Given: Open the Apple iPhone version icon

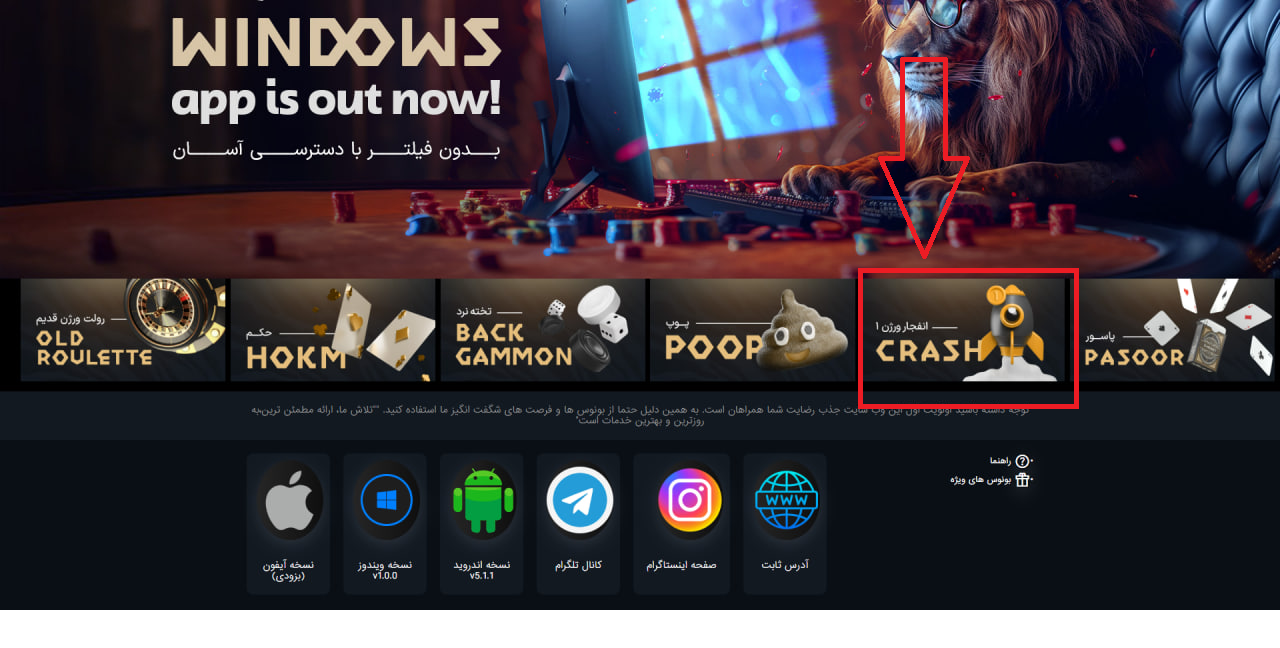Looking at the screenshot, I should (x=289, y=499).
